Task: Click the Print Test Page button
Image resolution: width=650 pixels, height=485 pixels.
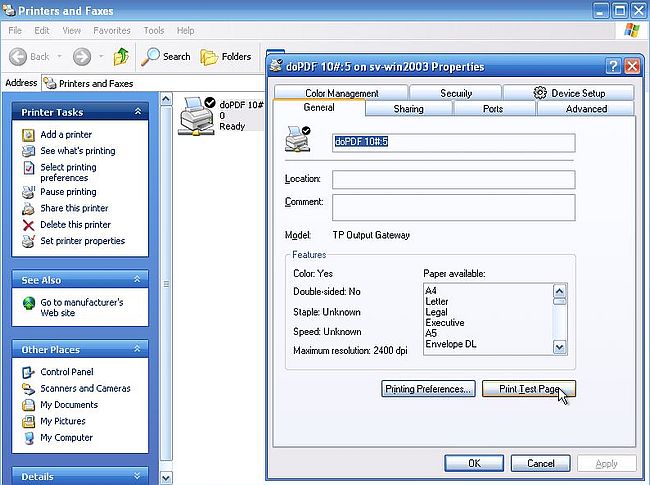Action: 529,389
